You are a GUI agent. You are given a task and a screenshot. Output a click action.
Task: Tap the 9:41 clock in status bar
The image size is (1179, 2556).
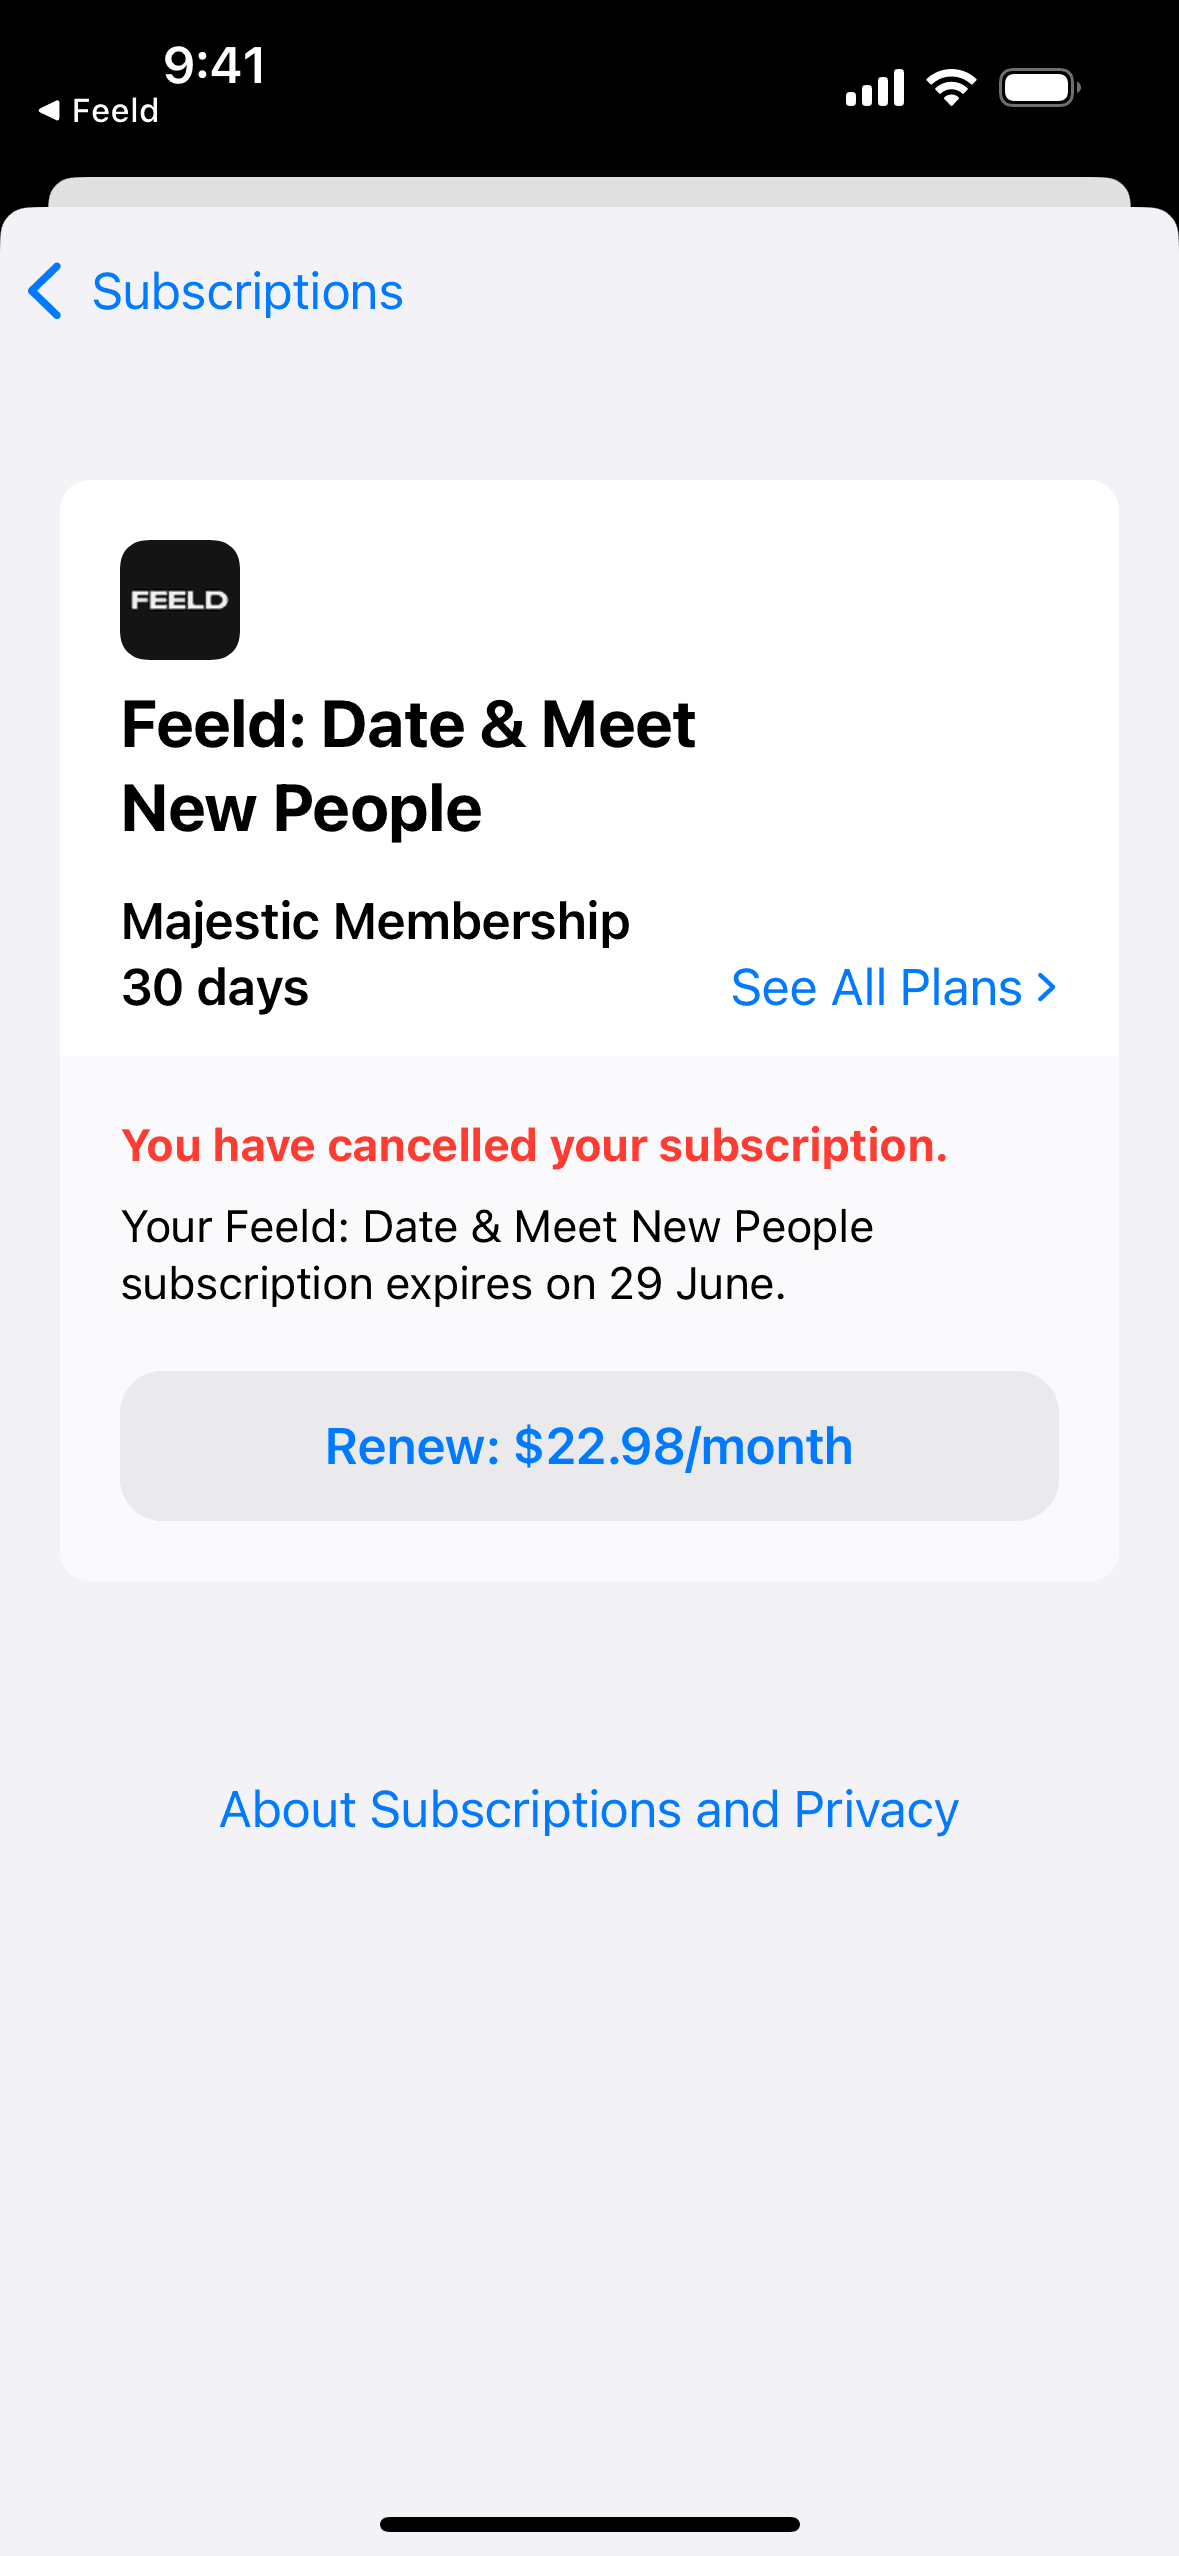[x=214, y=66]
